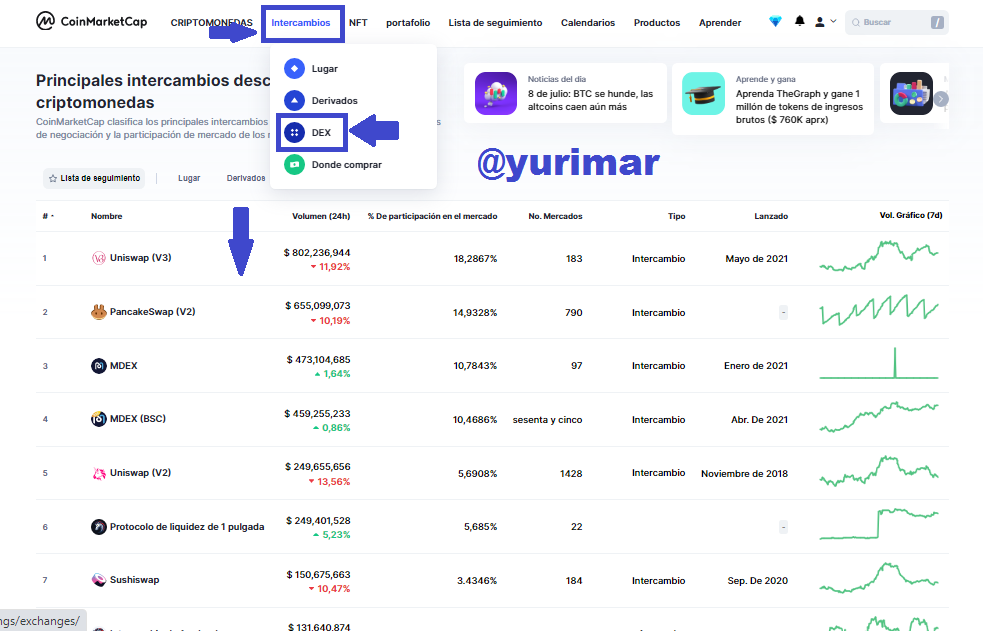Click the MDEX logo icon in row 3
Screen dimensions: 983x631
98,365
